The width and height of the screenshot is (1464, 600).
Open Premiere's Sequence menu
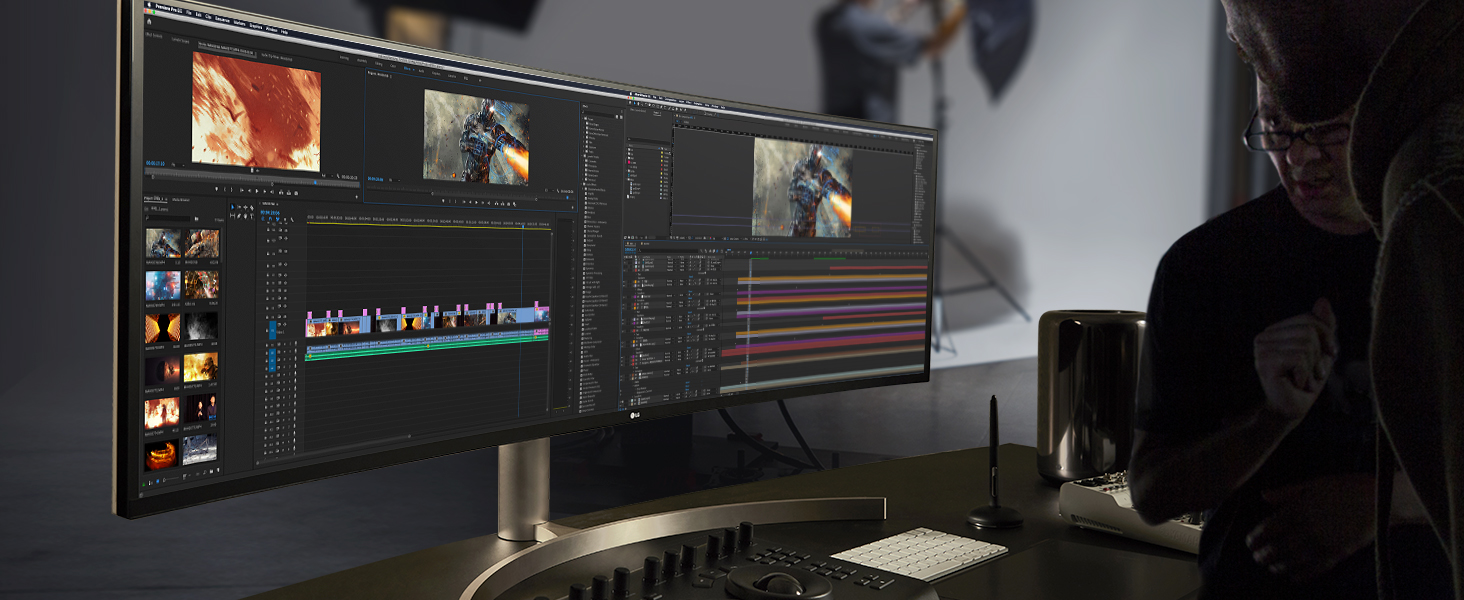coord(222,20)
